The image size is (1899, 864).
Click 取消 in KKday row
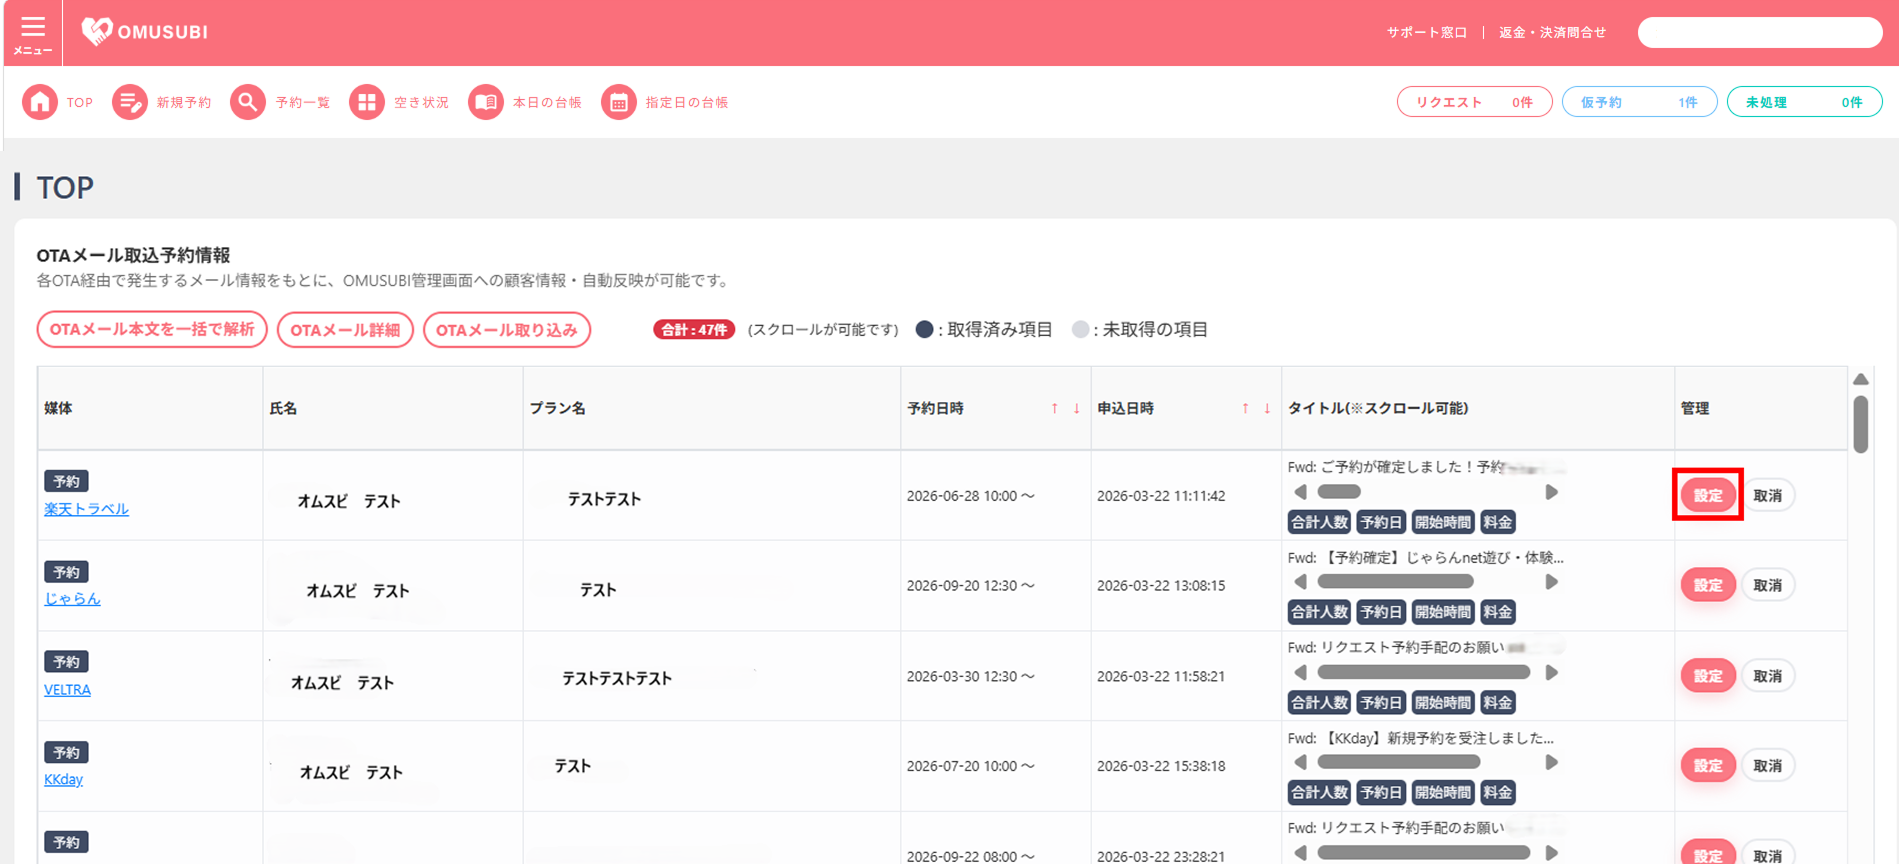pyautogui.click(x=1768, y=766)
